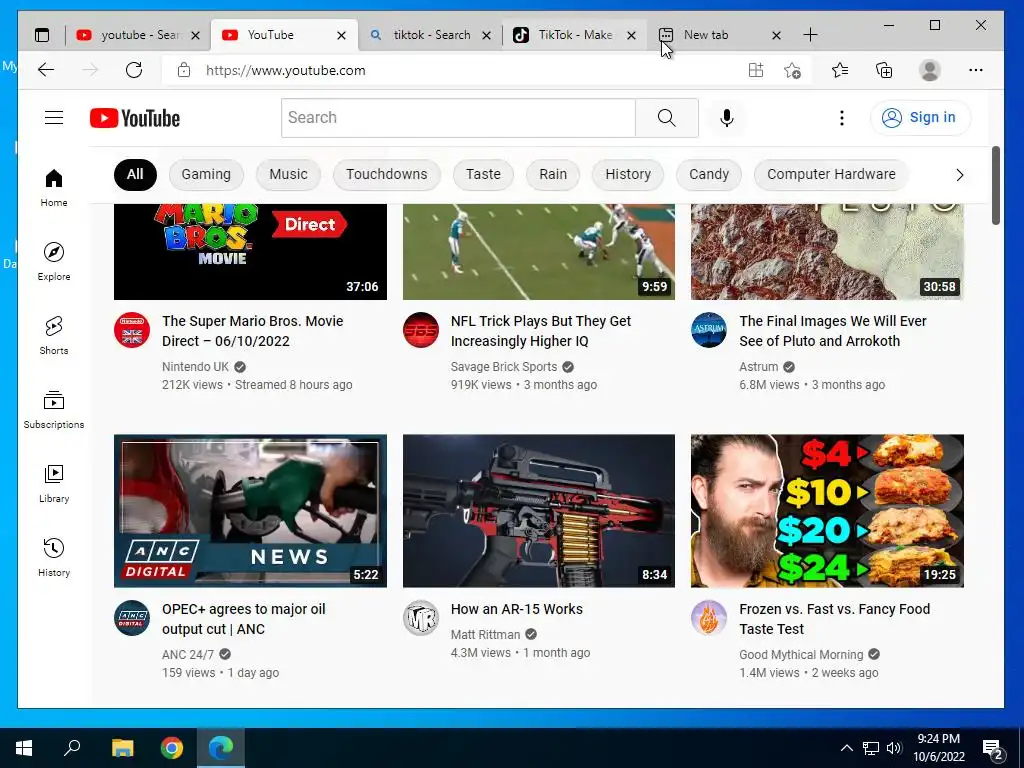
Task: Select the History filter chip
Action: 628,174
